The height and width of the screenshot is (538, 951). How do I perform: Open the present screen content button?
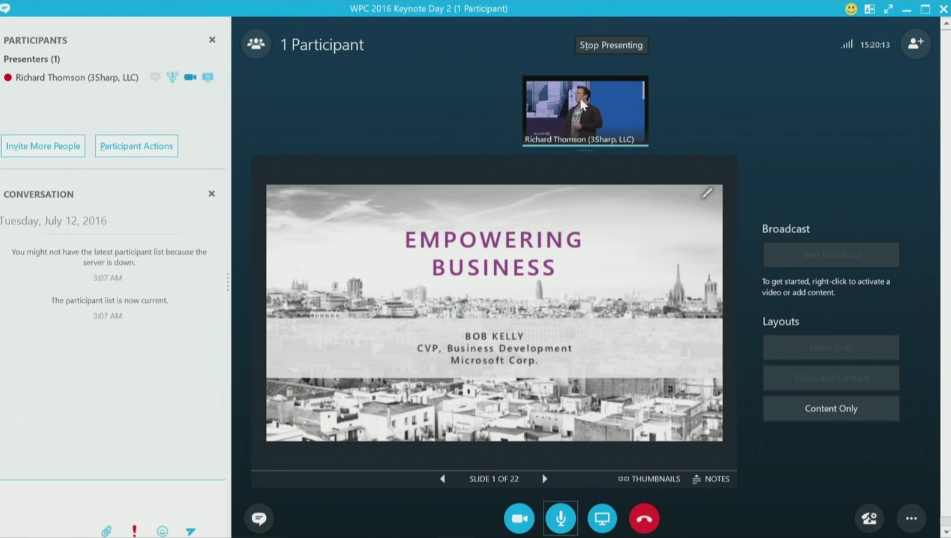[x=602, y=518]
